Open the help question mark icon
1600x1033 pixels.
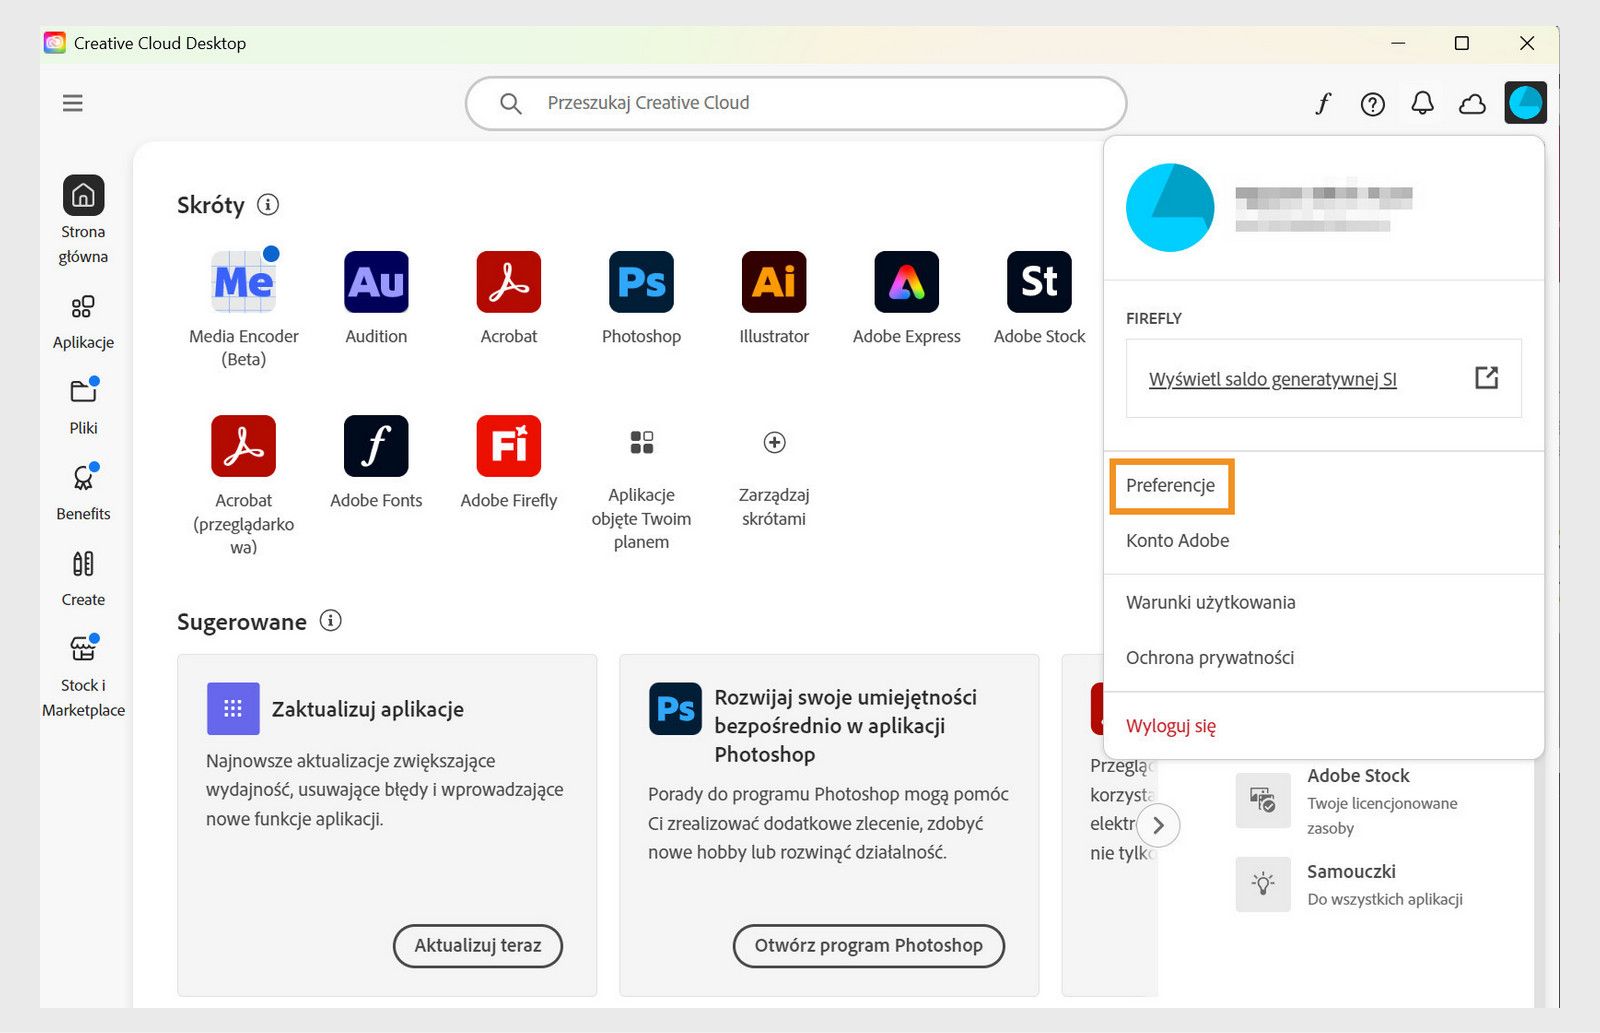click(1372, 103)
